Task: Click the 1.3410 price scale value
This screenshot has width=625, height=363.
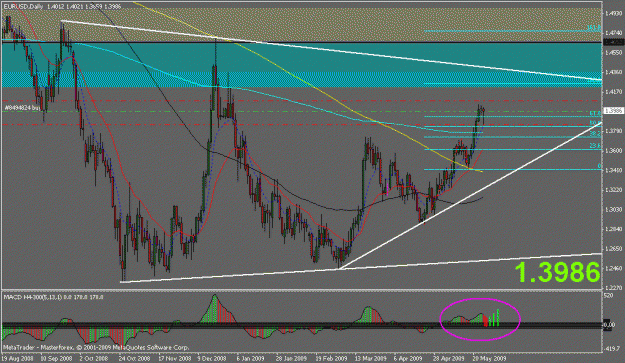Action: tap(614, 171)
